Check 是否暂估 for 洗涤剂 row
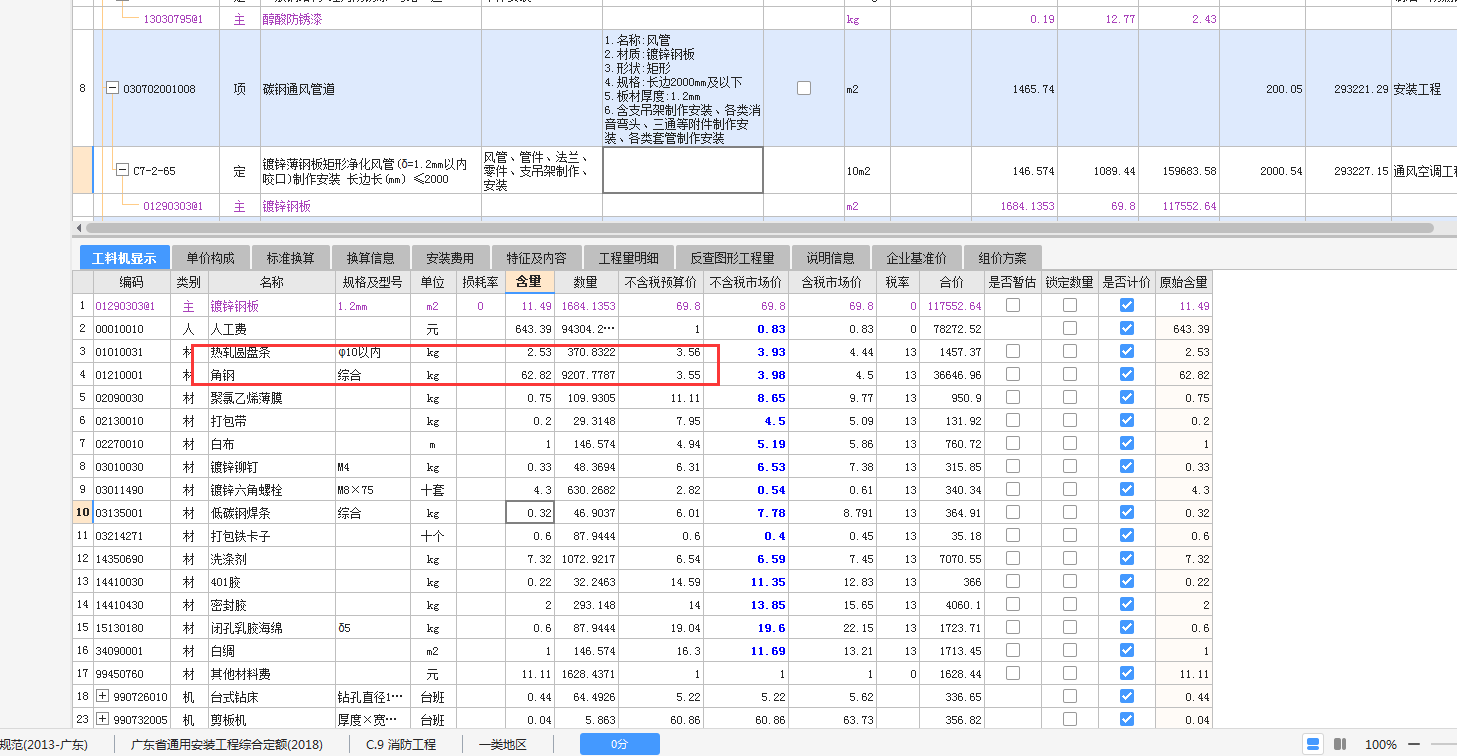This screenshot has width=1457, height=756. pos(1013,558)
